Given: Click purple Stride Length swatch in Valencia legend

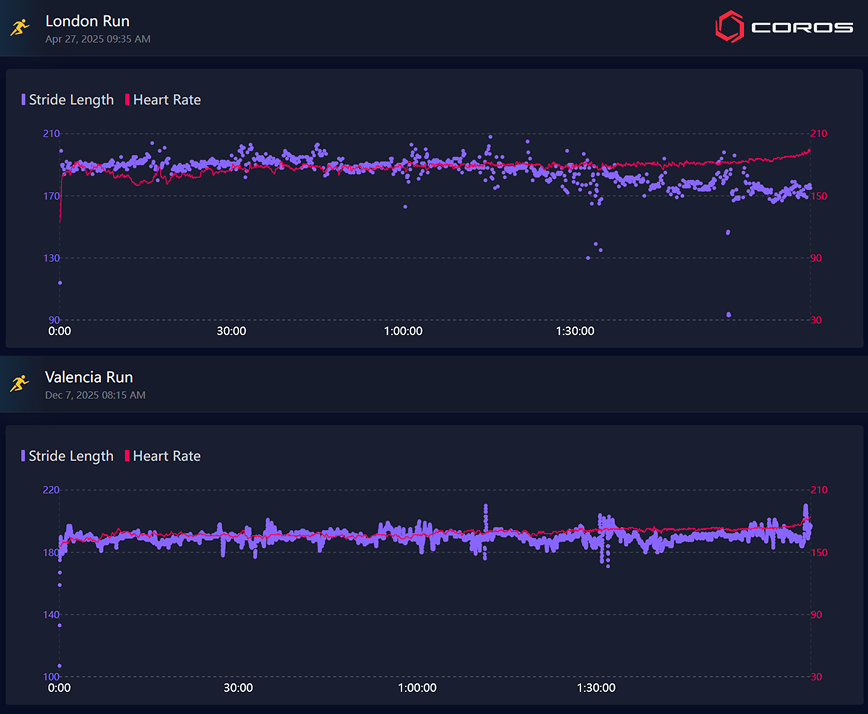Looking at the screenshot, I should pos(24,456).
